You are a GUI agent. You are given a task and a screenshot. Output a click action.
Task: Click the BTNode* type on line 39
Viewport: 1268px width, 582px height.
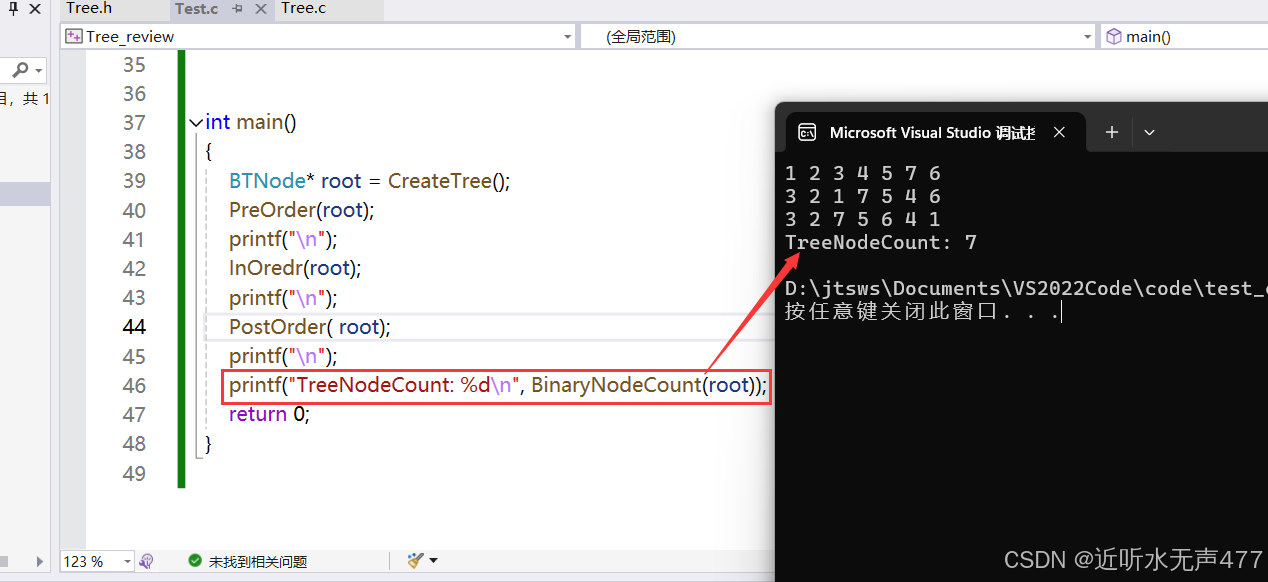pyautogui.click(x=272, y=181)
